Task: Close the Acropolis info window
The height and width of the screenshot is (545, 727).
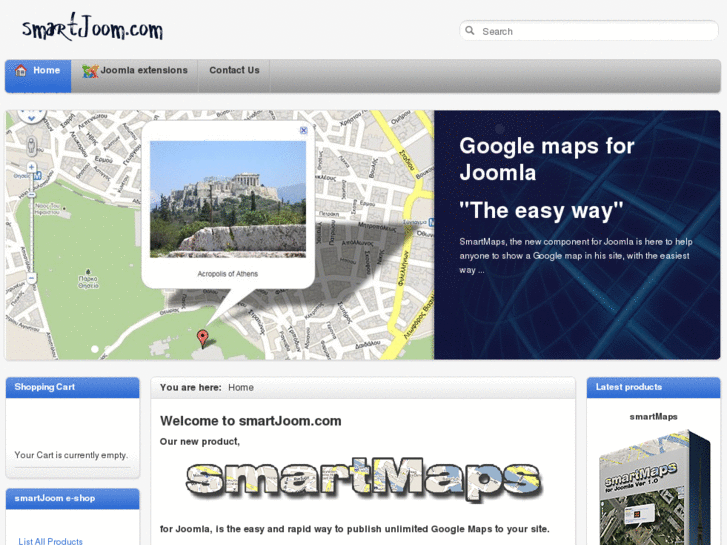Action: point(304,130)
